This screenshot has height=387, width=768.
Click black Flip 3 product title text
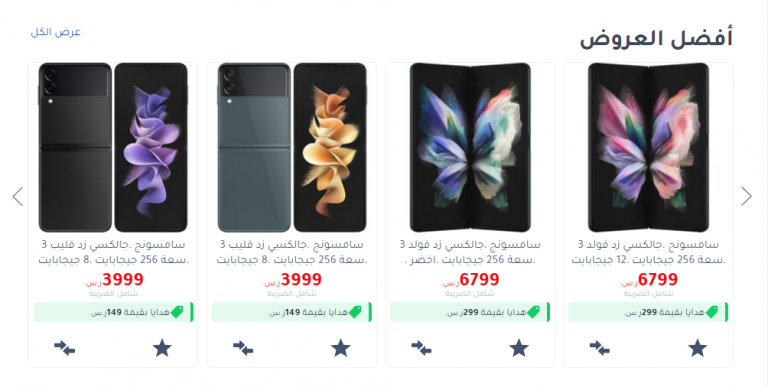click(x=113, y=252)
